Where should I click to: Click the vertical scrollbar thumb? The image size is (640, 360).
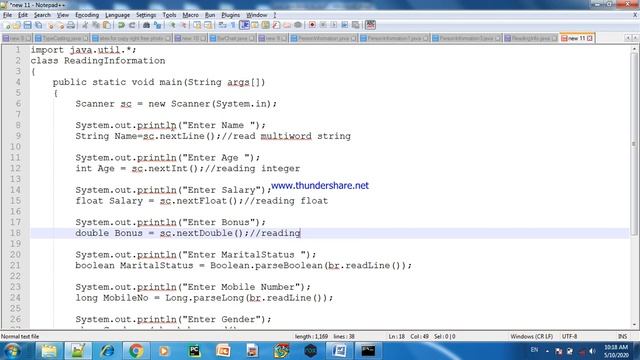pyautogui.click(x=634, y=144)
